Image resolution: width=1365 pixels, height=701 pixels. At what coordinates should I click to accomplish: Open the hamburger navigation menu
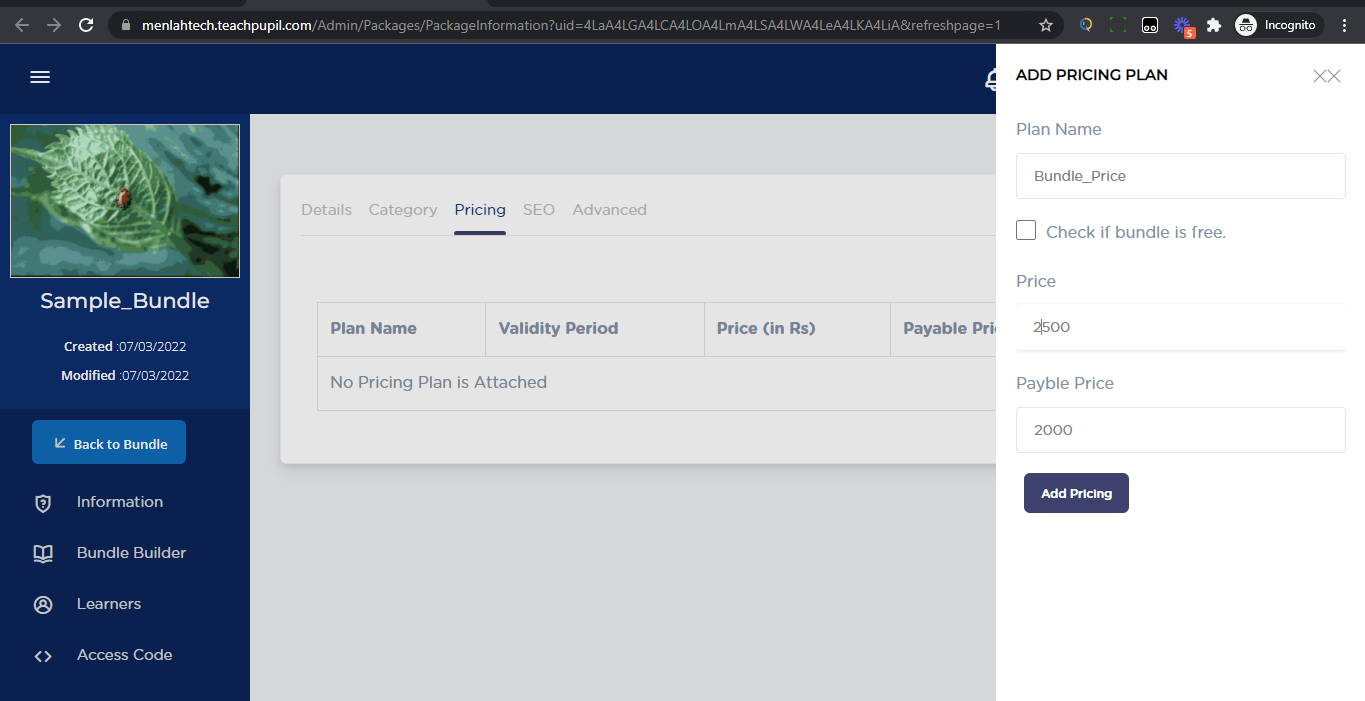40,77
